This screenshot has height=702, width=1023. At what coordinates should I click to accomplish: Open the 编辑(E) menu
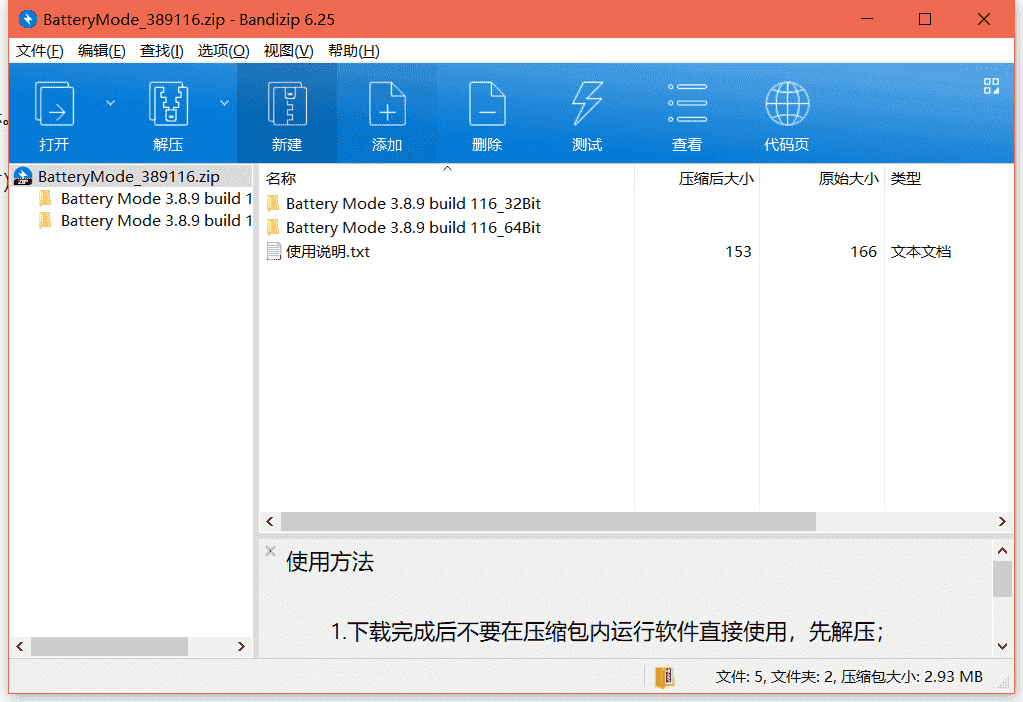coord(101,51)
